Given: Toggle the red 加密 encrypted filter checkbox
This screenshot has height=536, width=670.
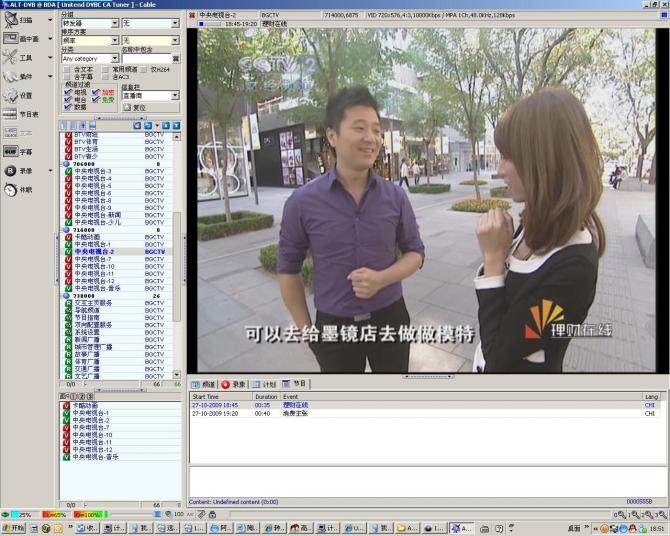Looking at the screenshot, I should pyautogui.click(x=95, y=92).
